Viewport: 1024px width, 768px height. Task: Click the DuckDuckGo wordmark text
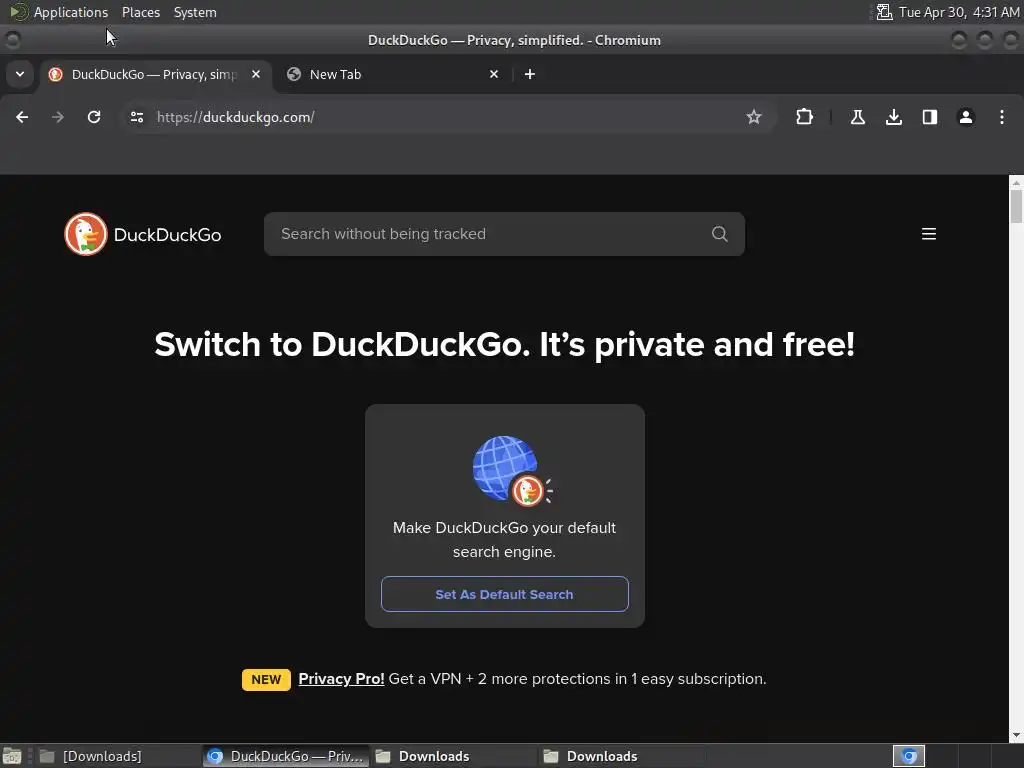(x=167, y=234)
